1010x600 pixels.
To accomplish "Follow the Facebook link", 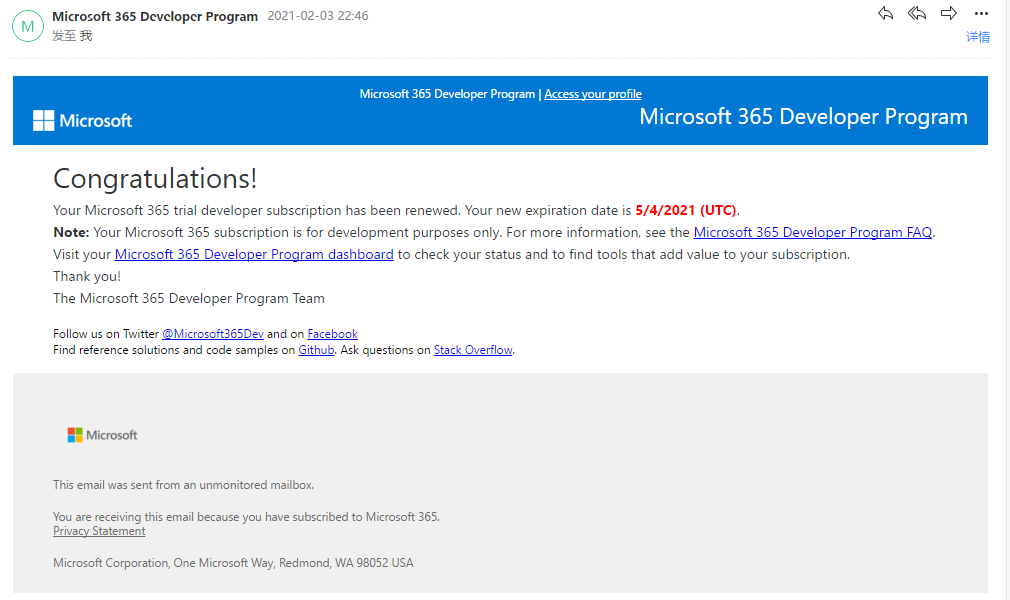I will (332, 334).
